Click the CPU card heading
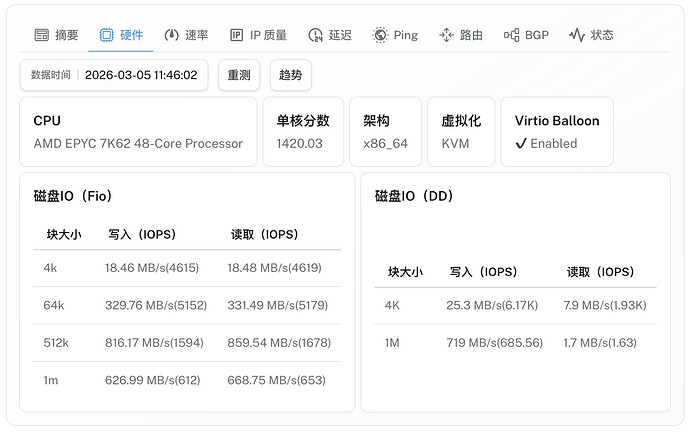690x433 pixels. 47,121
